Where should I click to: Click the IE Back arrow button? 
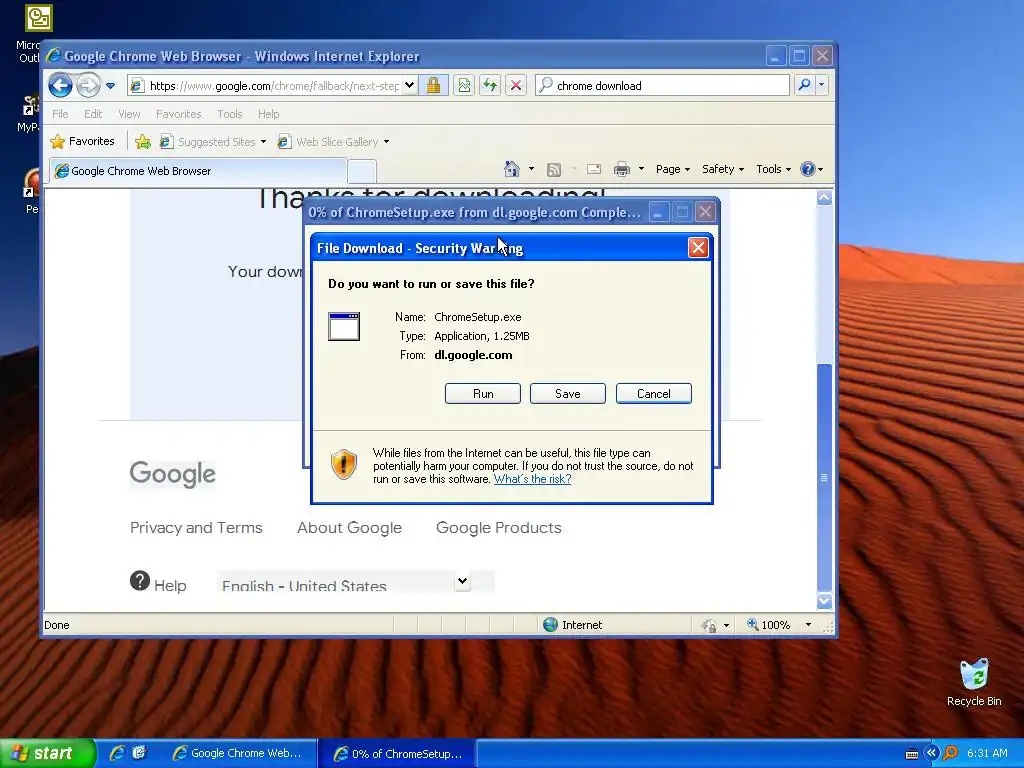click(x=60, y=85)
